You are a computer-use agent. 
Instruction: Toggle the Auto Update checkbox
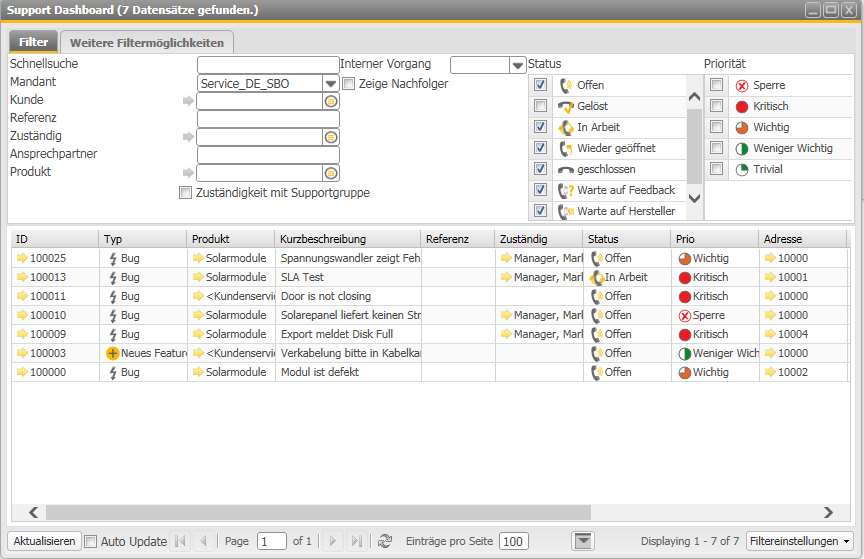point(91,541)
